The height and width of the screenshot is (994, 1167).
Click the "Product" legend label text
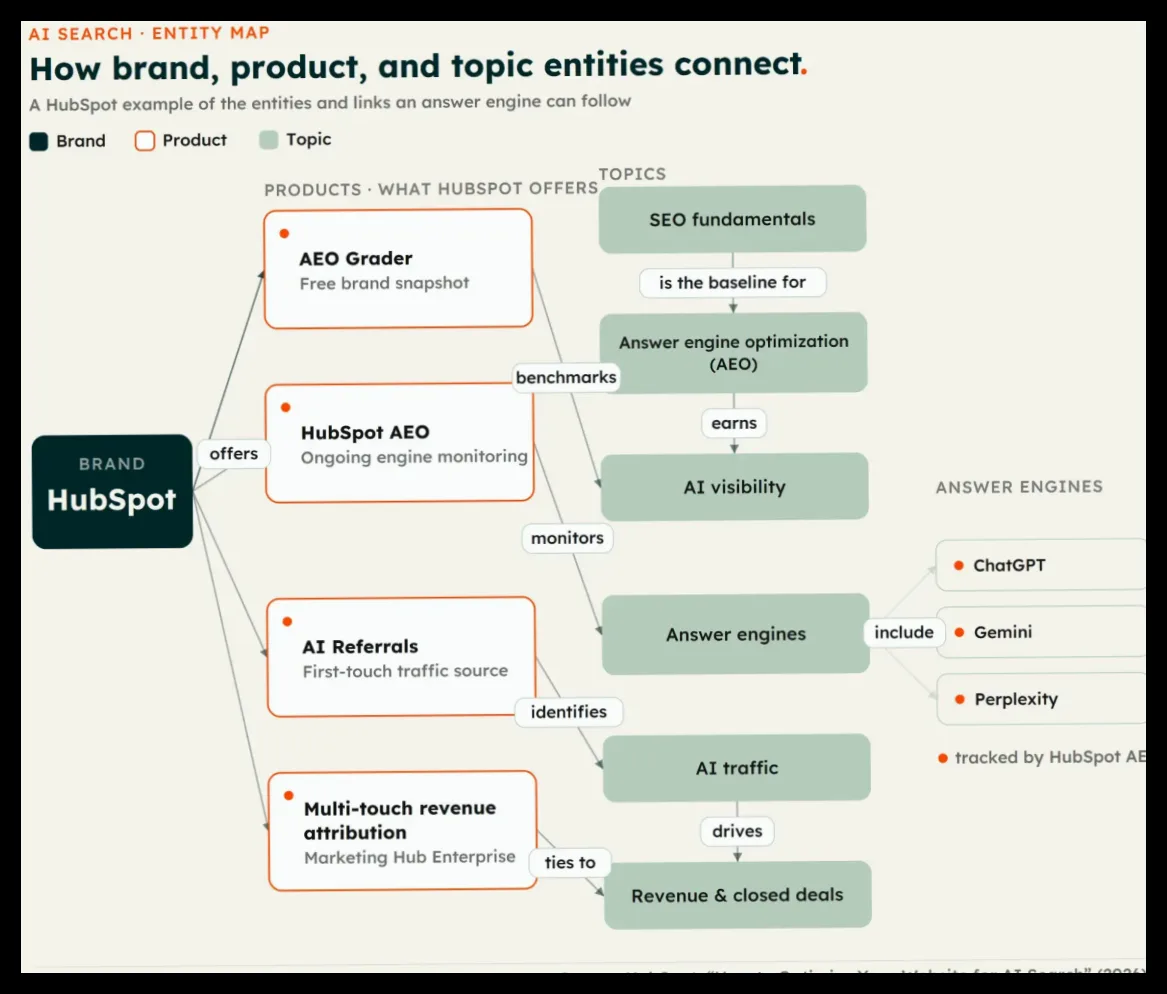(195, 140)
